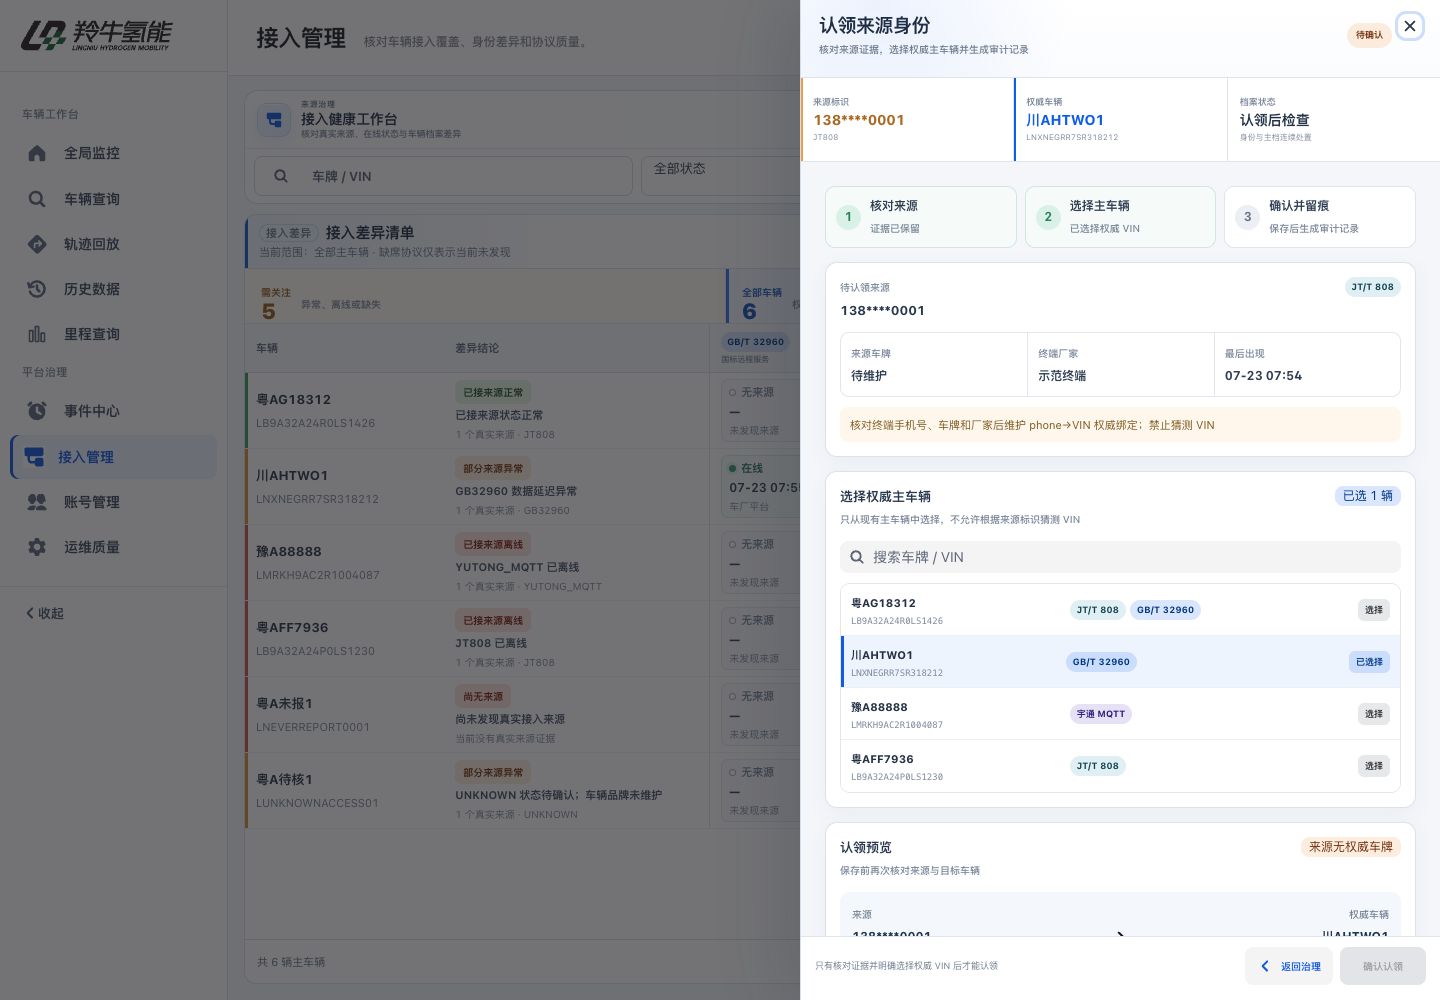Screen dimensions: 1440x1000
Task: Open row 粤A未报1 in the list
Action: [x=522, y=715]
